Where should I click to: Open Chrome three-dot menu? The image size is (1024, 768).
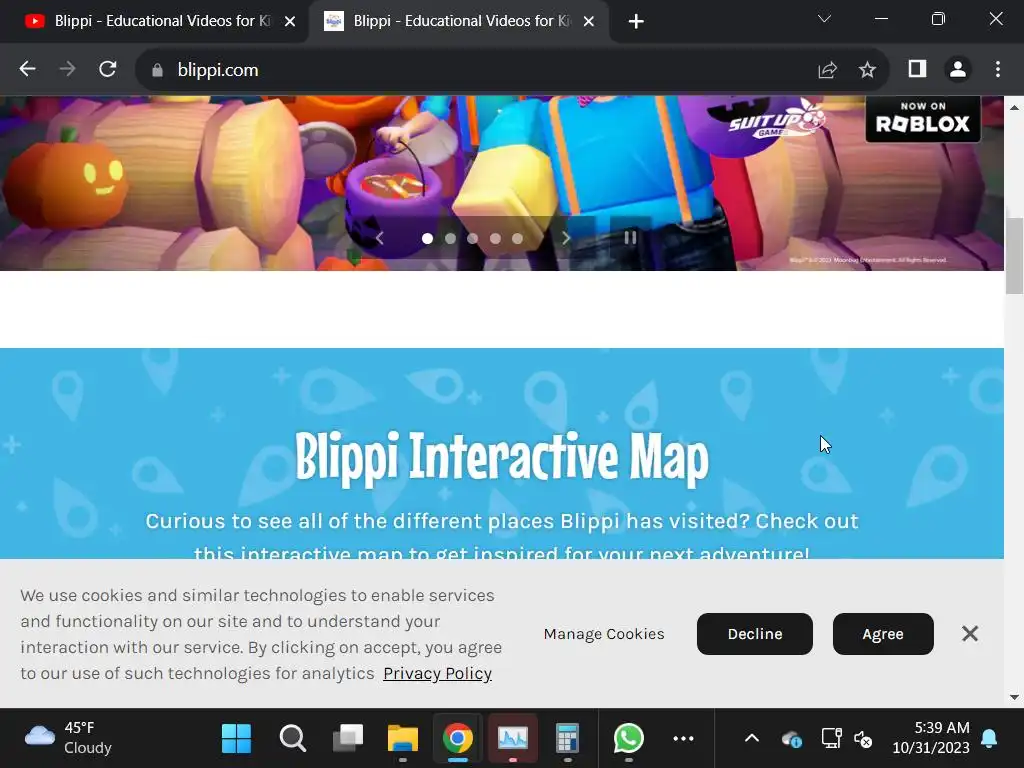pos(998,69)
